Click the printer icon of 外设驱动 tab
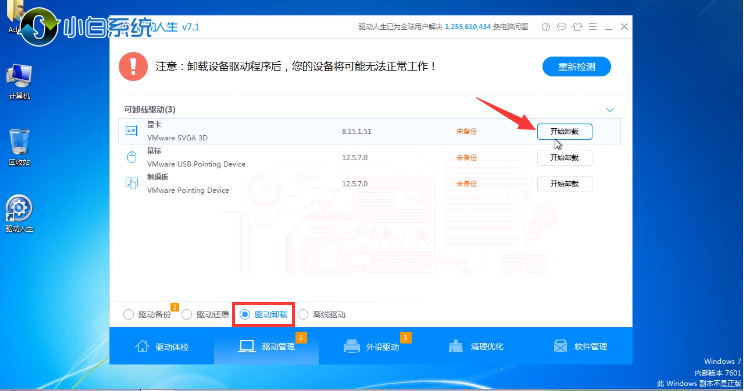This screenshot has width=744, height=391. pos(352,346)
